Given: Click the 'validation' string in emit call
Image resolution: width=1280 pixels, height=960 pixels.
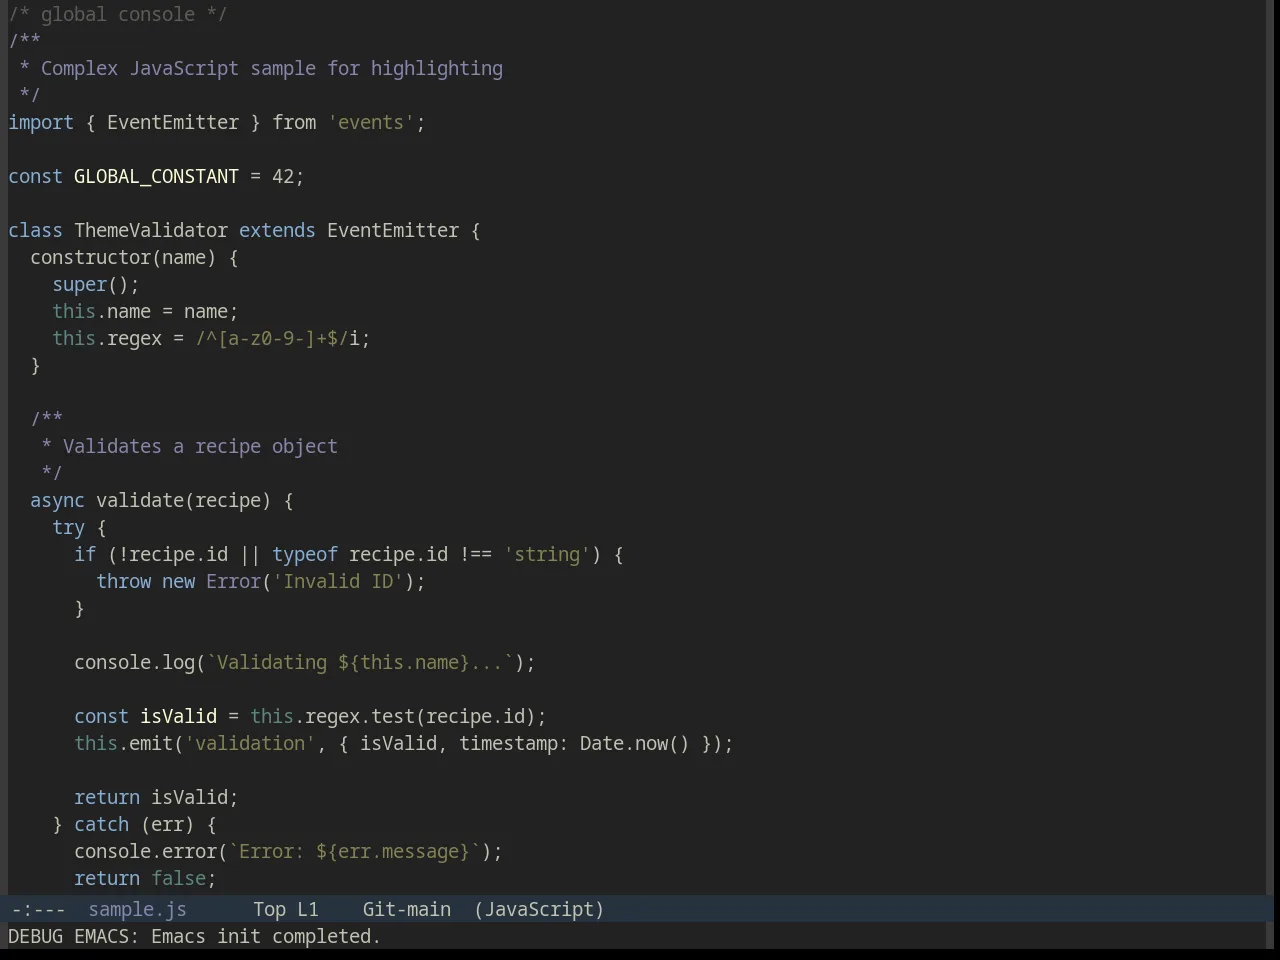Looking at the screenshot, I should coord(250,743).
